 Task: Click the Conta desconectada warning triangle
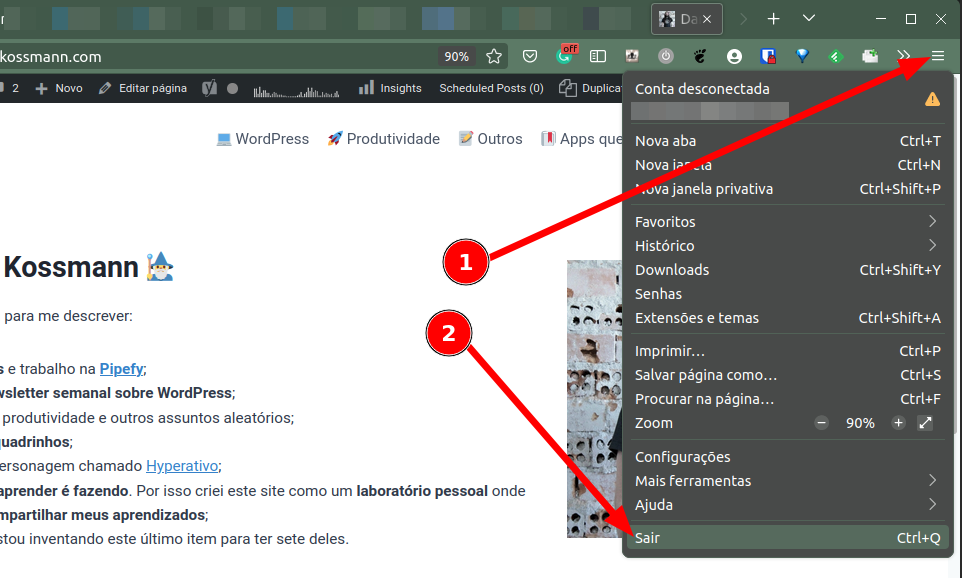[932, 99]
